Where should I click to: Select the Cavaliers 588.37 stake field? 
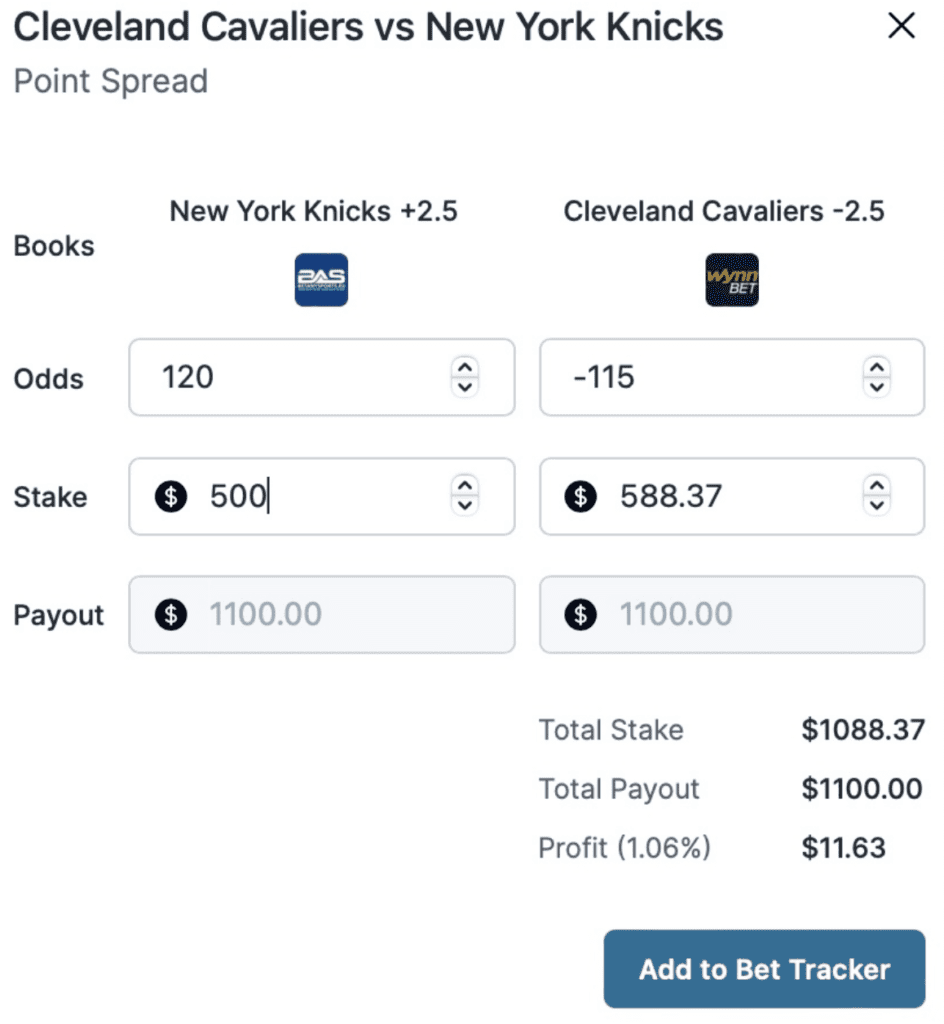[732, 496]
